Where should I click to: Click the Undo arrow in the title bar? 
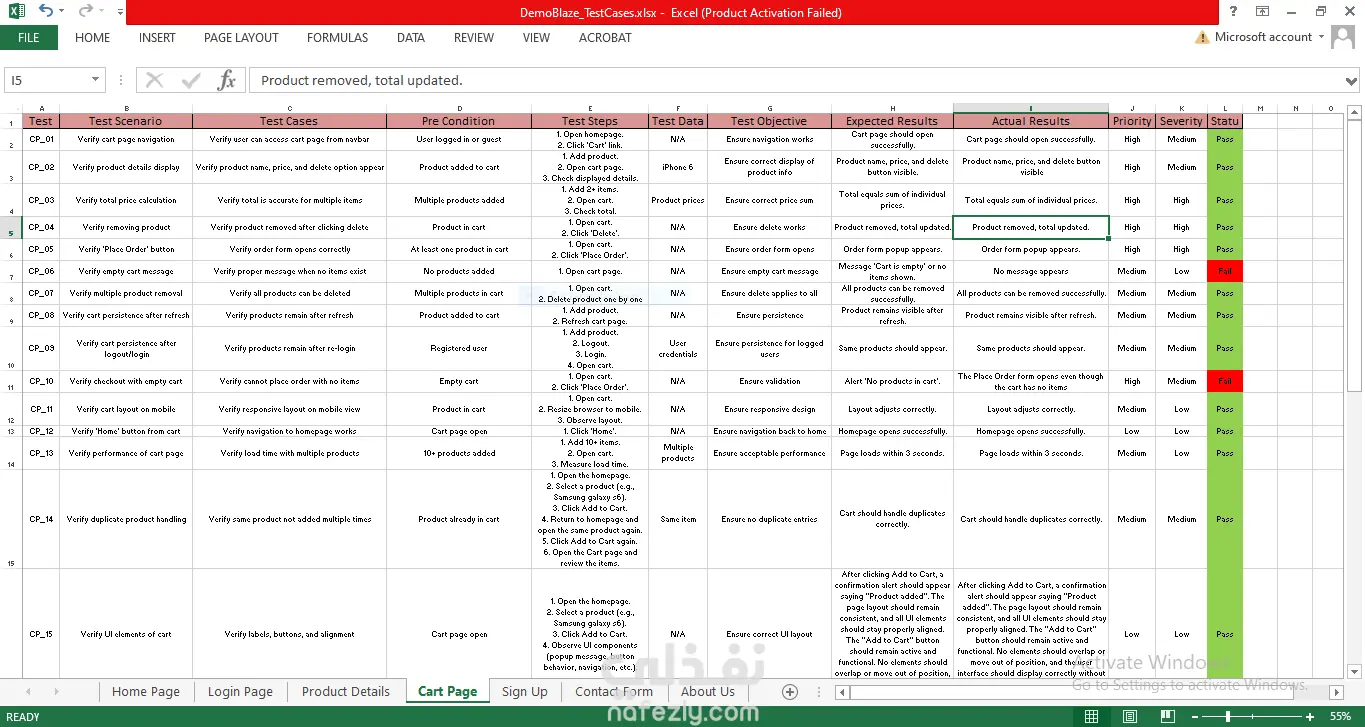[x=45, y=12]
